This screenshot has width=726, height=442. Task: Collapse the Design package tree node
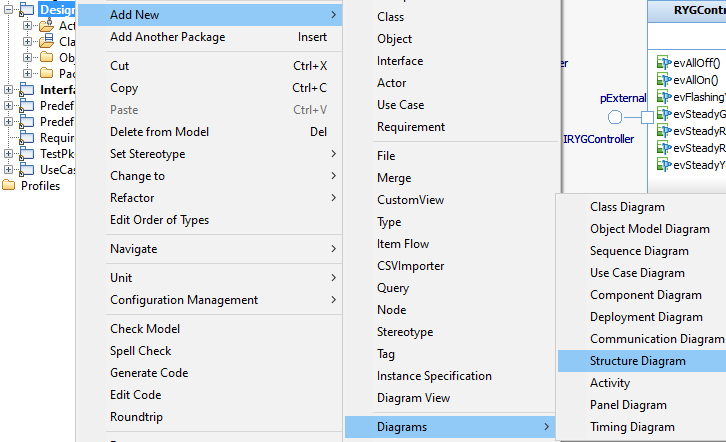point(9,9)
